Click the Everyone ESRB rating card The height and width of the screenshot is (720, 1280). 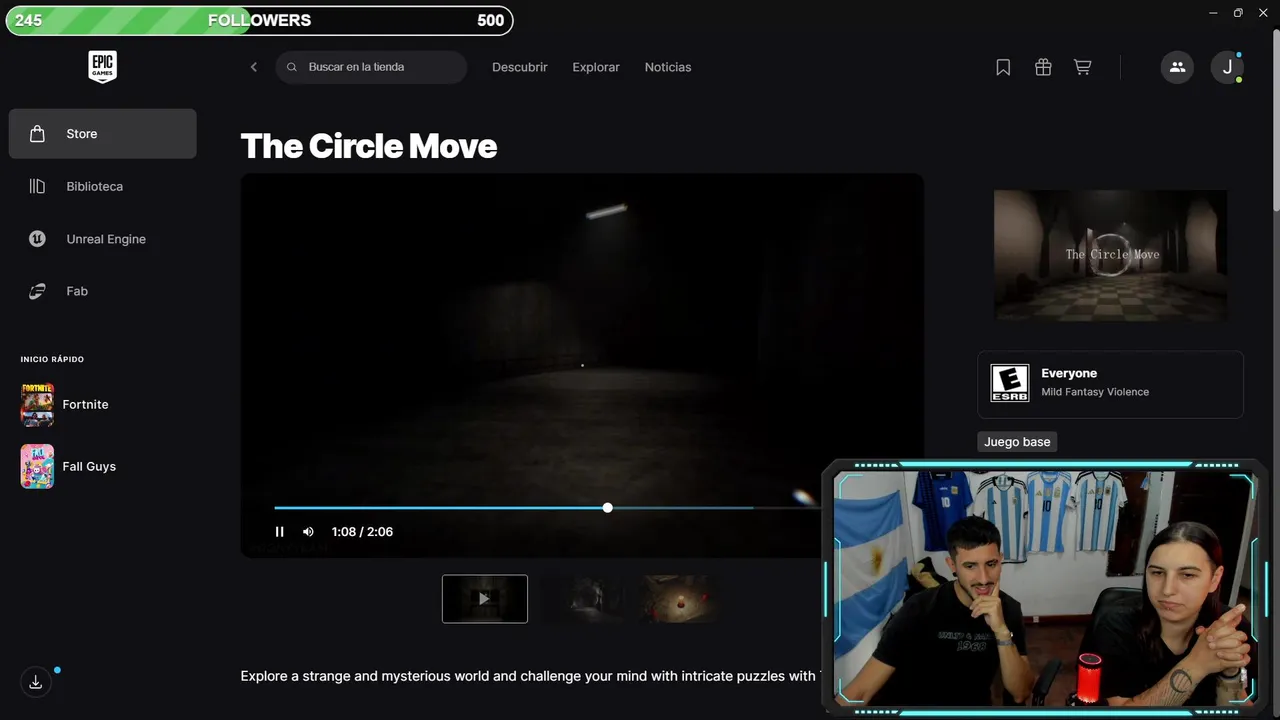pyautogui.click(x=1111, y=384)
